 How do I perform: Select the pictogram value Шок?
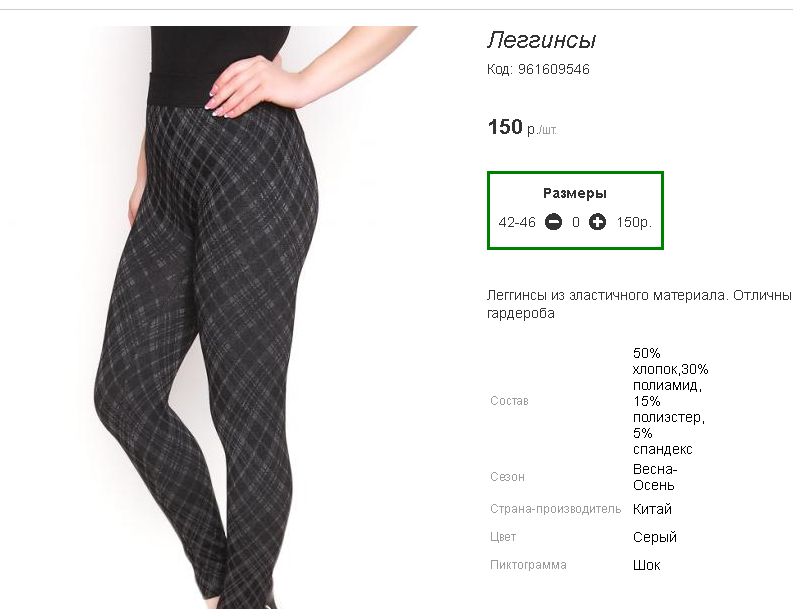click(646, 565)
